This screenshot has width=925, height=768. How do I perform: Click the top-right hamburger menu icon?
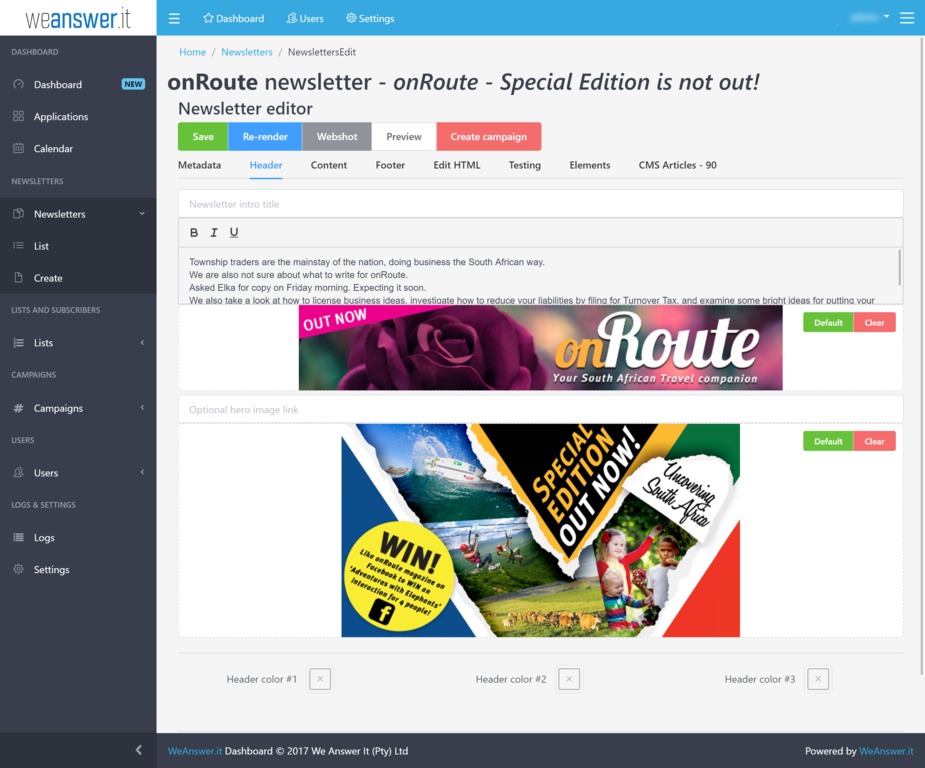(x=906, y=18)
